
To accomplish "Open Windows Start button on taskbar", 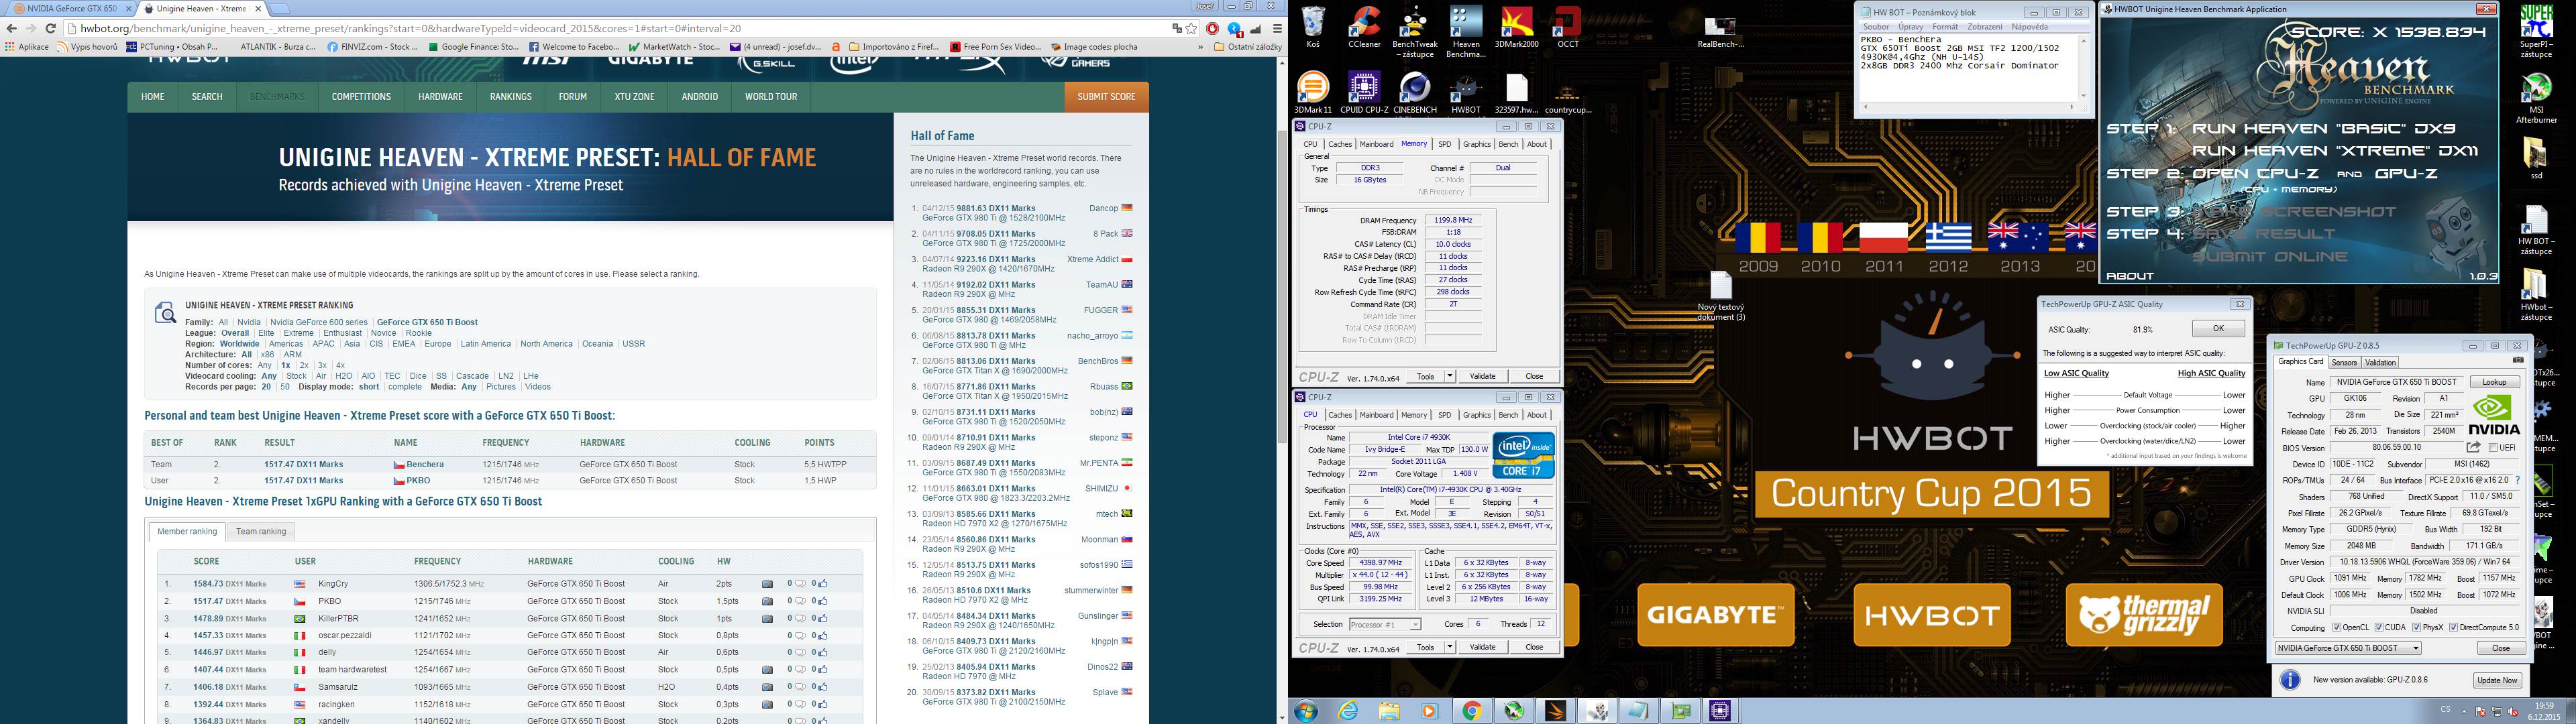I will click(1305, 711).
